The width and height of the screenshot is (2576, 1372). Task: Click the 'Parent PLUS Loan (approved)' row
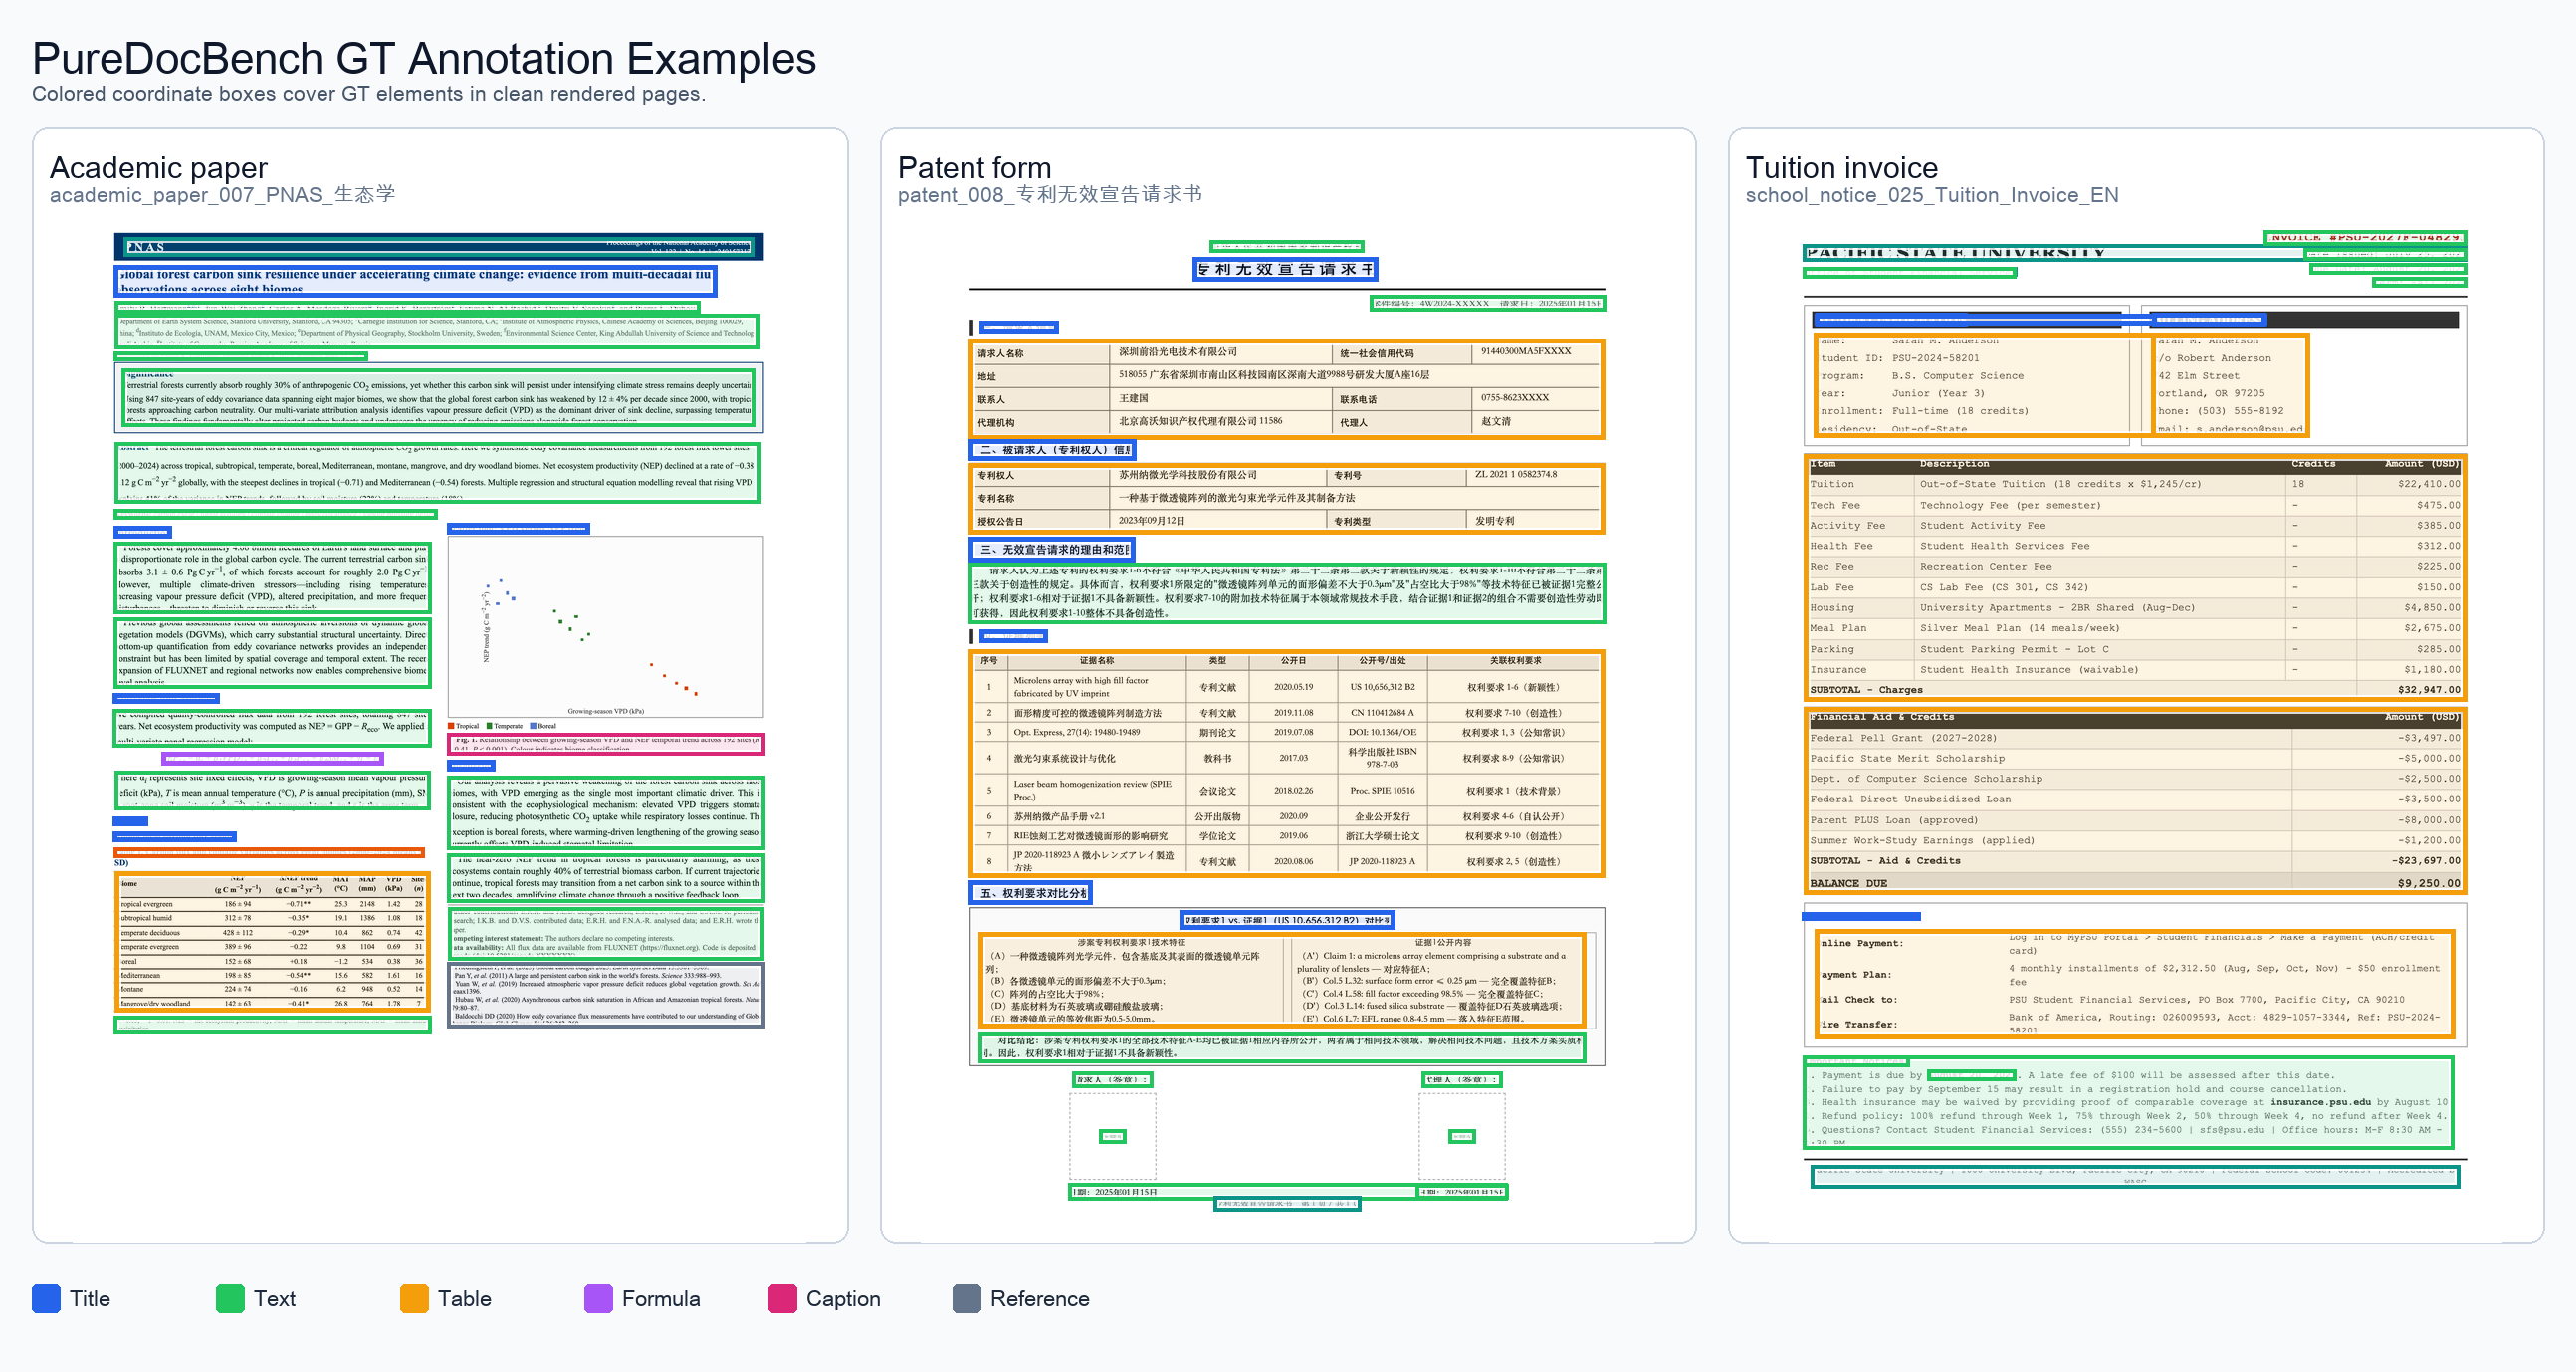point(2134,820)
